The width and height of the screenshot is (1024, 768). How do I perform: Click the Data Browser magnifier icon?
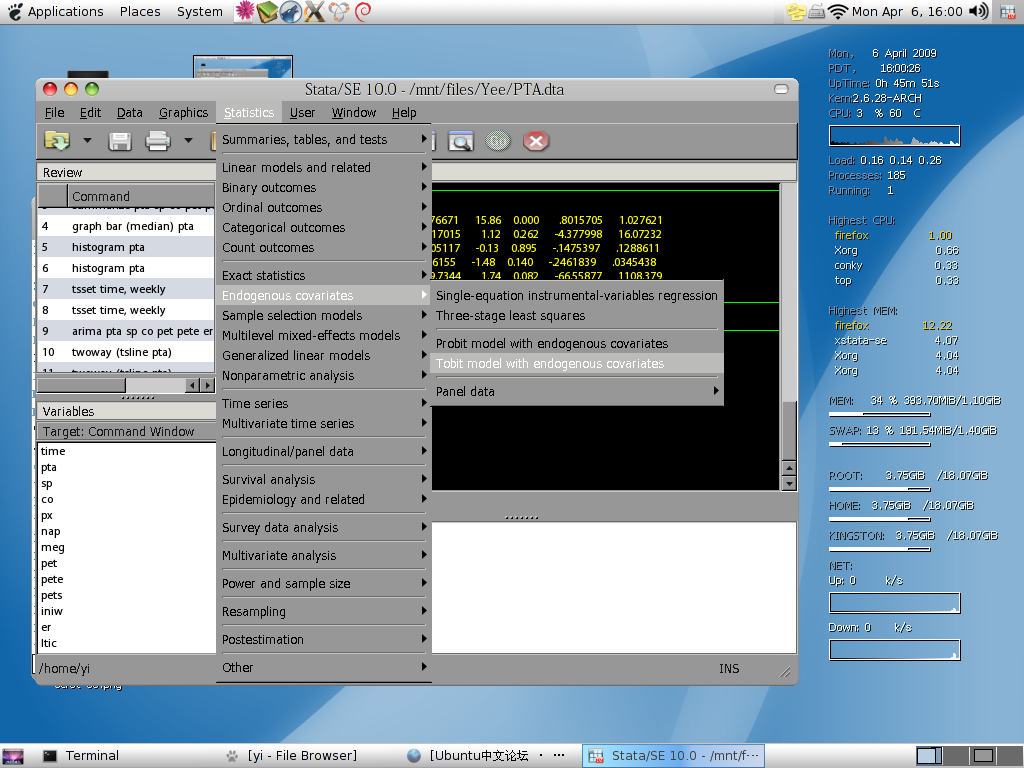tap(460, 141)
